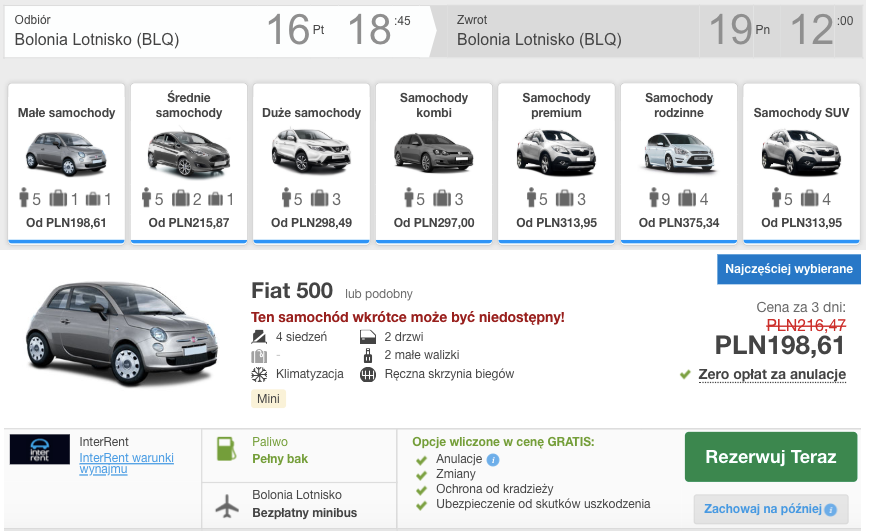The image size is (869, 532).
Task: Click the Rezerwuj Teraz button
Action: coord(771,457)
